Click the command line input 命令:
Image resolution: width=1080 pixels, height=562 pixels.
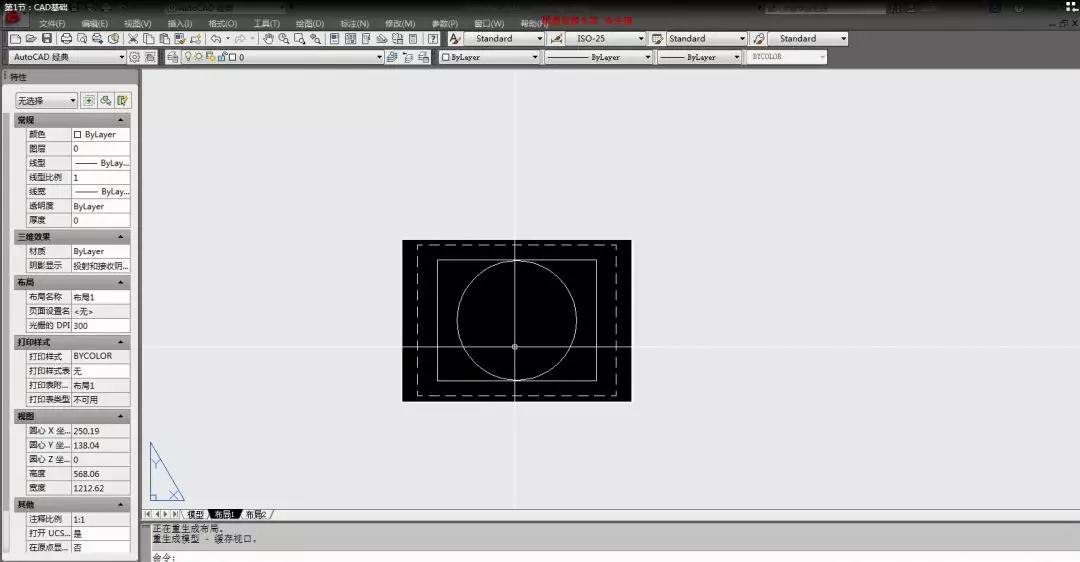613,556
